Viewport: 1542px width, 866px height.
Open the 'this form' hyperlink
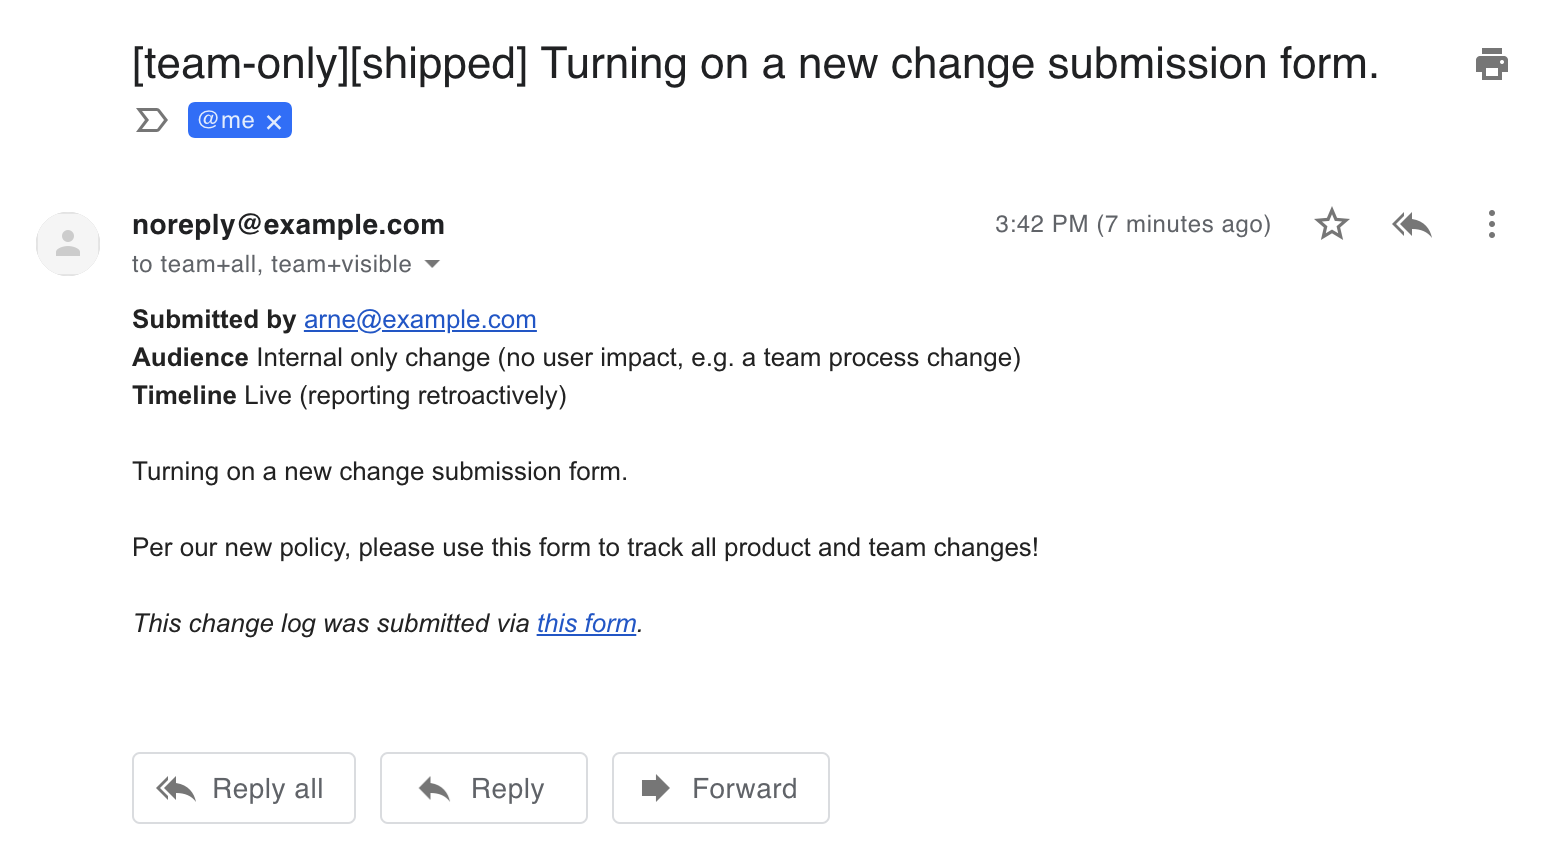click(587, 624)
